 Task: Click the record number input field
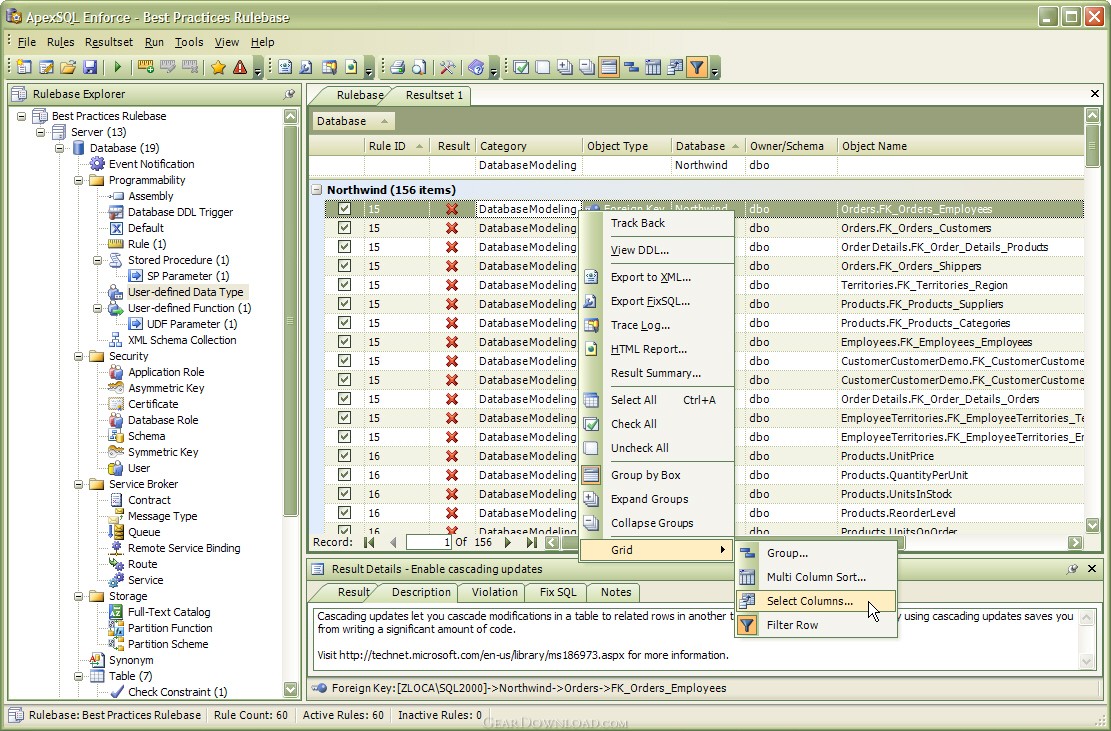429,543
